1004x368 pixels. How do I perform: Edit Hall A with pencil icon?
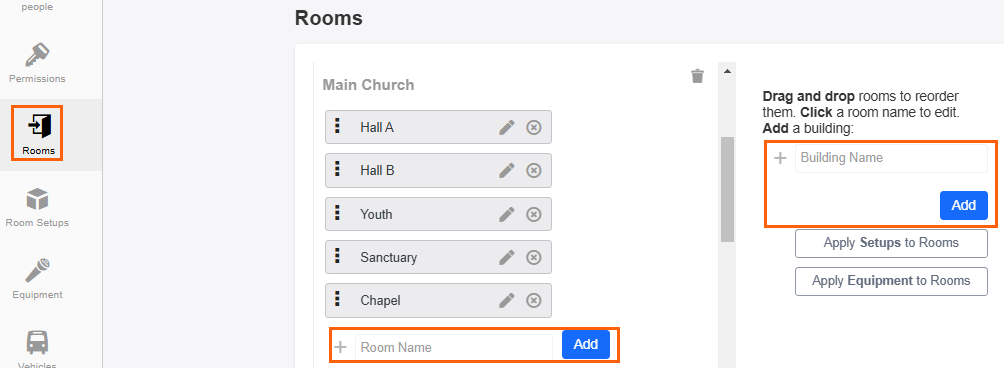point(506,127)
